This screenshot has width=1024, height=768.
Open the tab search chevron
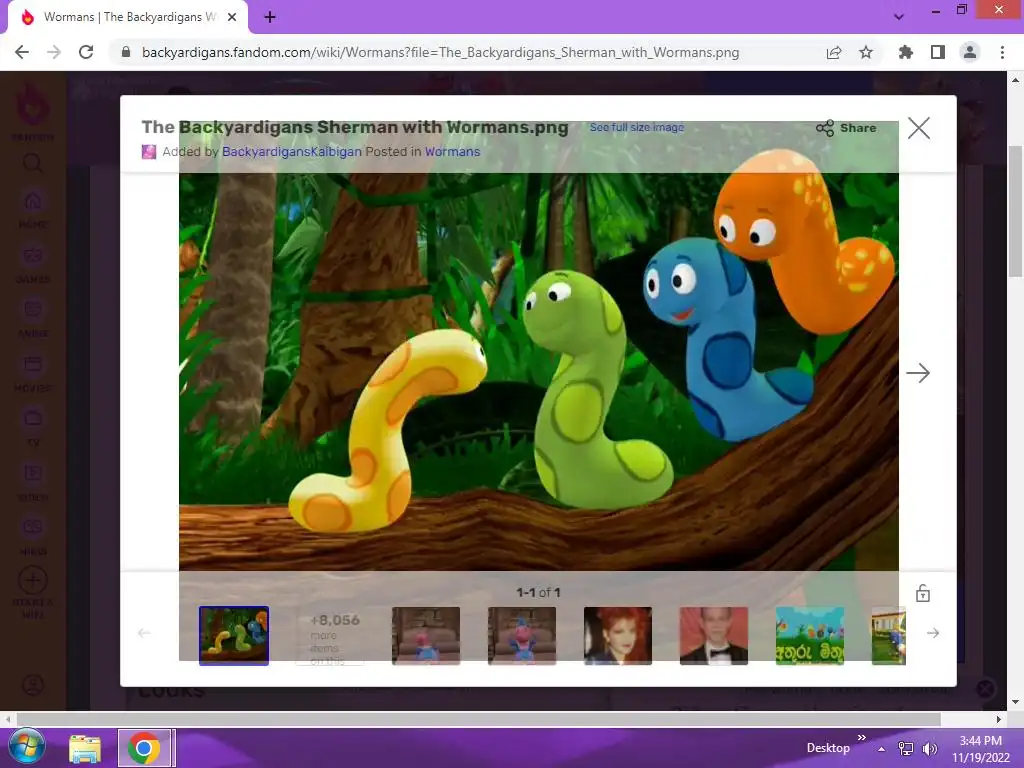coord(899,17)
